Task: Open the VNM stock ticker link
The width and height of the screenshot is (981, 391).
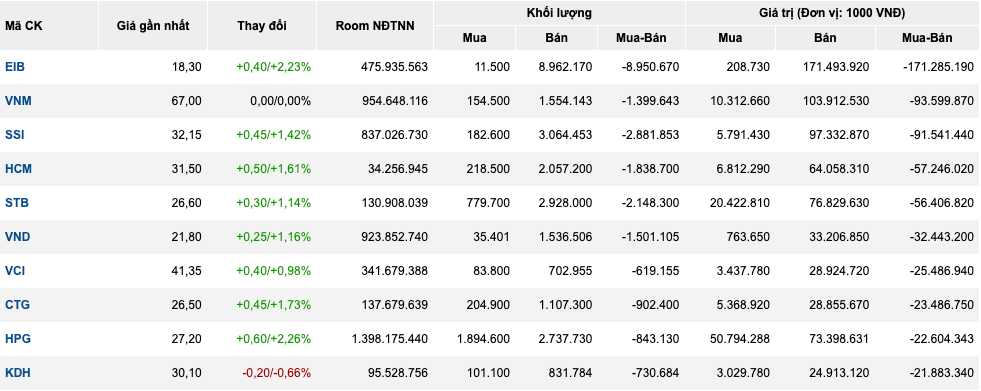Action: pos(18,101)
